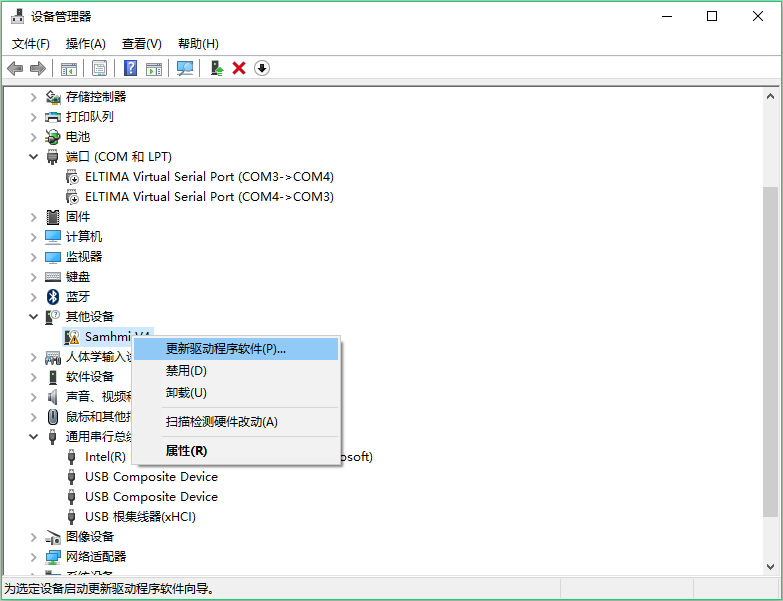The height and width of the screenshot is (601, 783).
Task: Click the Bluetooth device category icon
Action: tap(53, 296)
